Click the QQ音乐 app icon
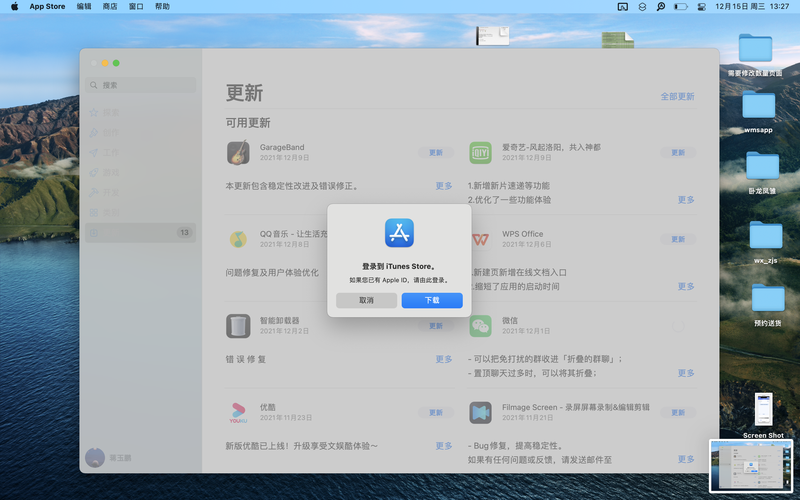The width and height of the screenshot is (800, 500). (238, 239)
